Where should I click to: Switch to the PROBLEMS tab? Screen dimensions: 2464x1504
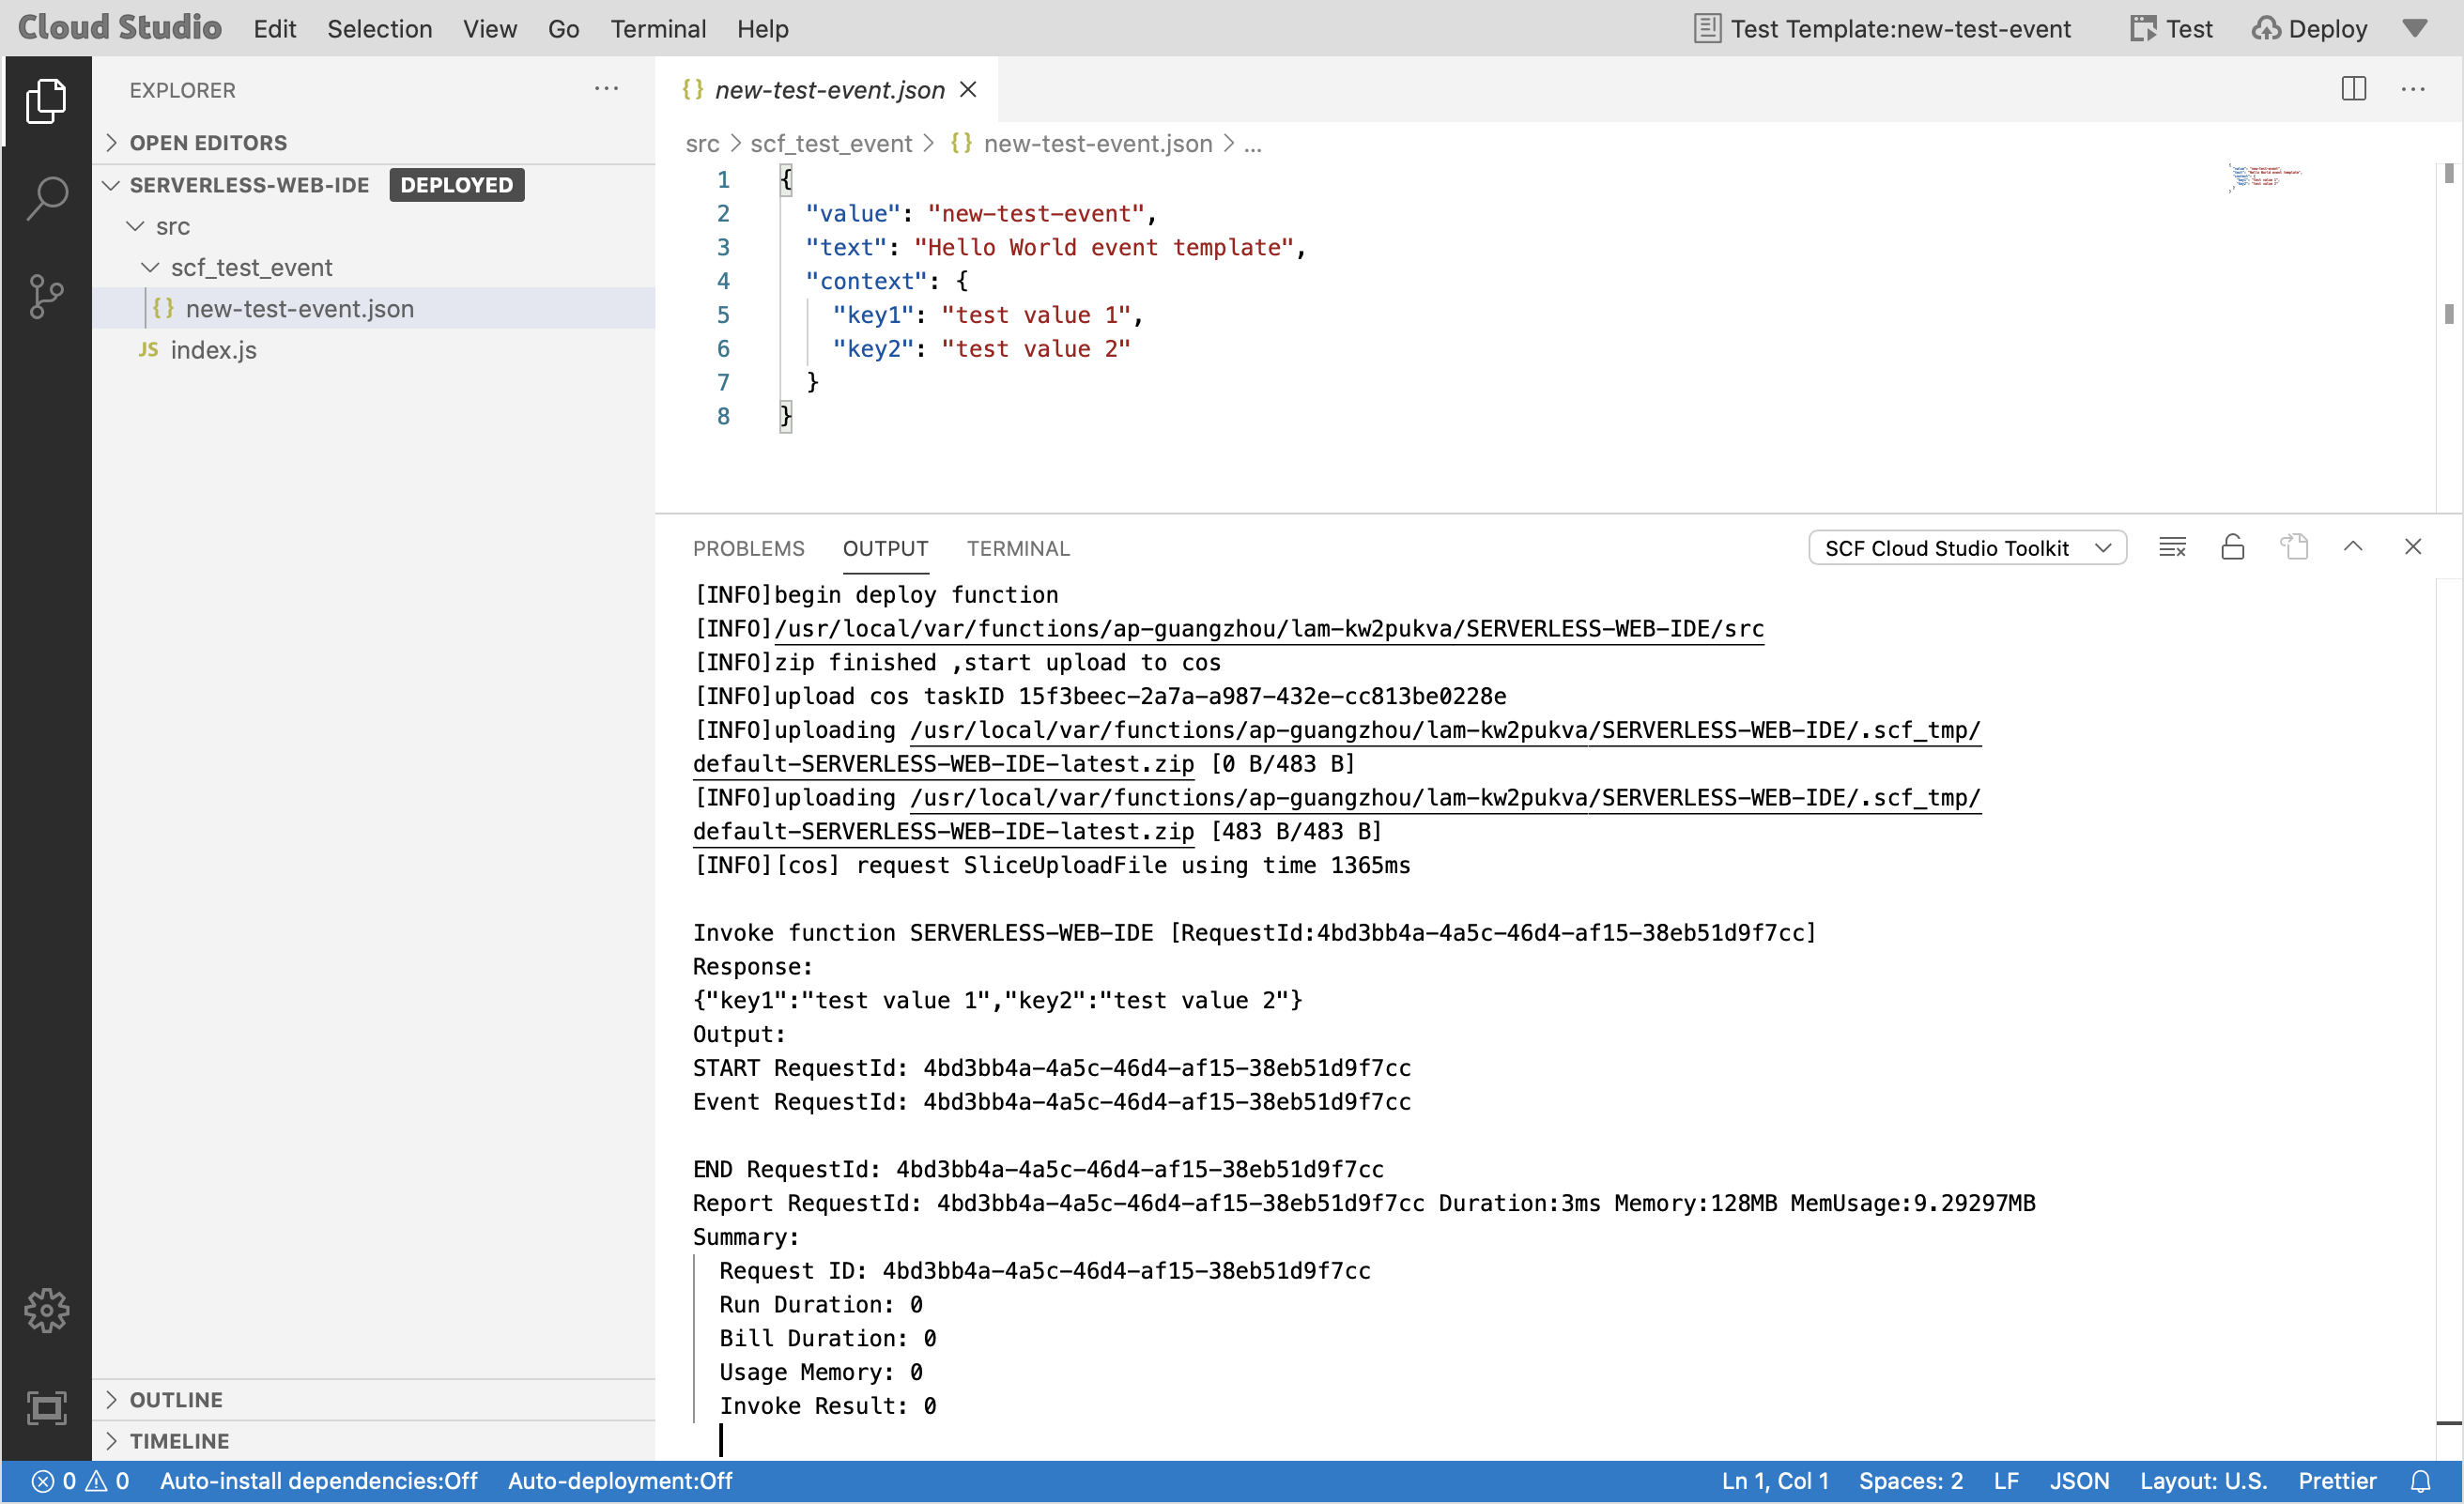748,548
